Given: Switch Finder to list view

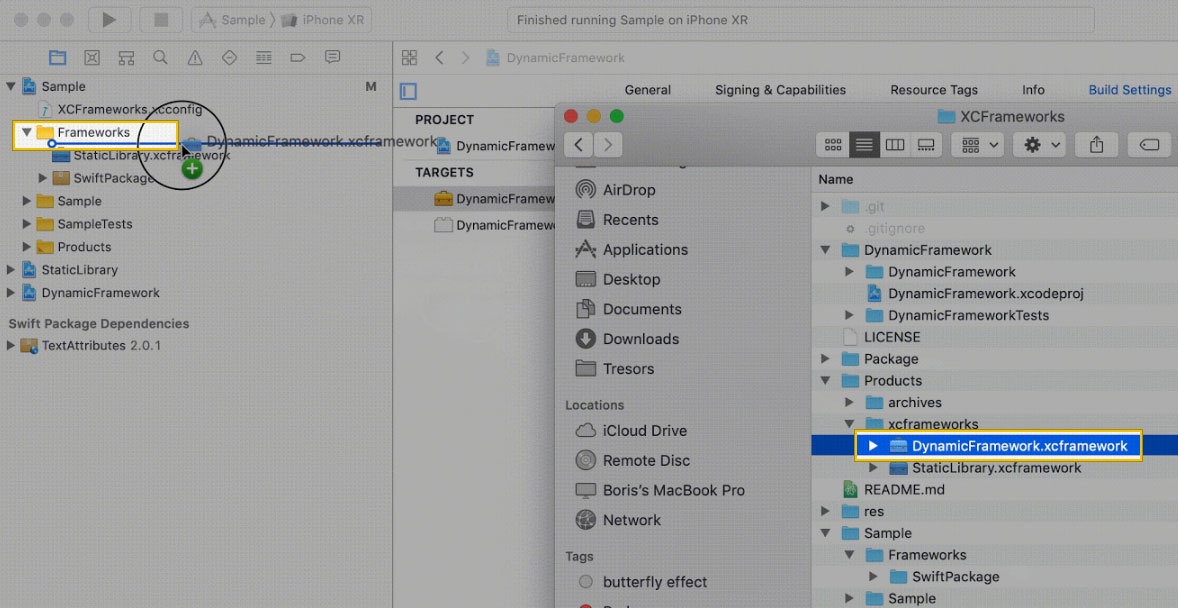Looking at the screenshot, I should pos(864,145).
